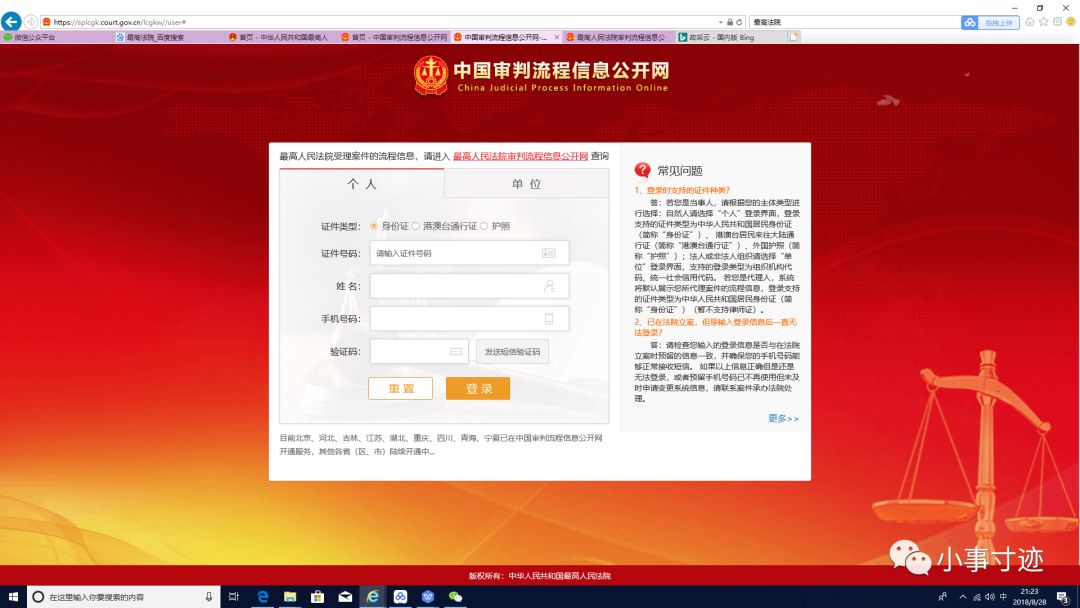Open browser settings gear icon

coord(1057,22)
